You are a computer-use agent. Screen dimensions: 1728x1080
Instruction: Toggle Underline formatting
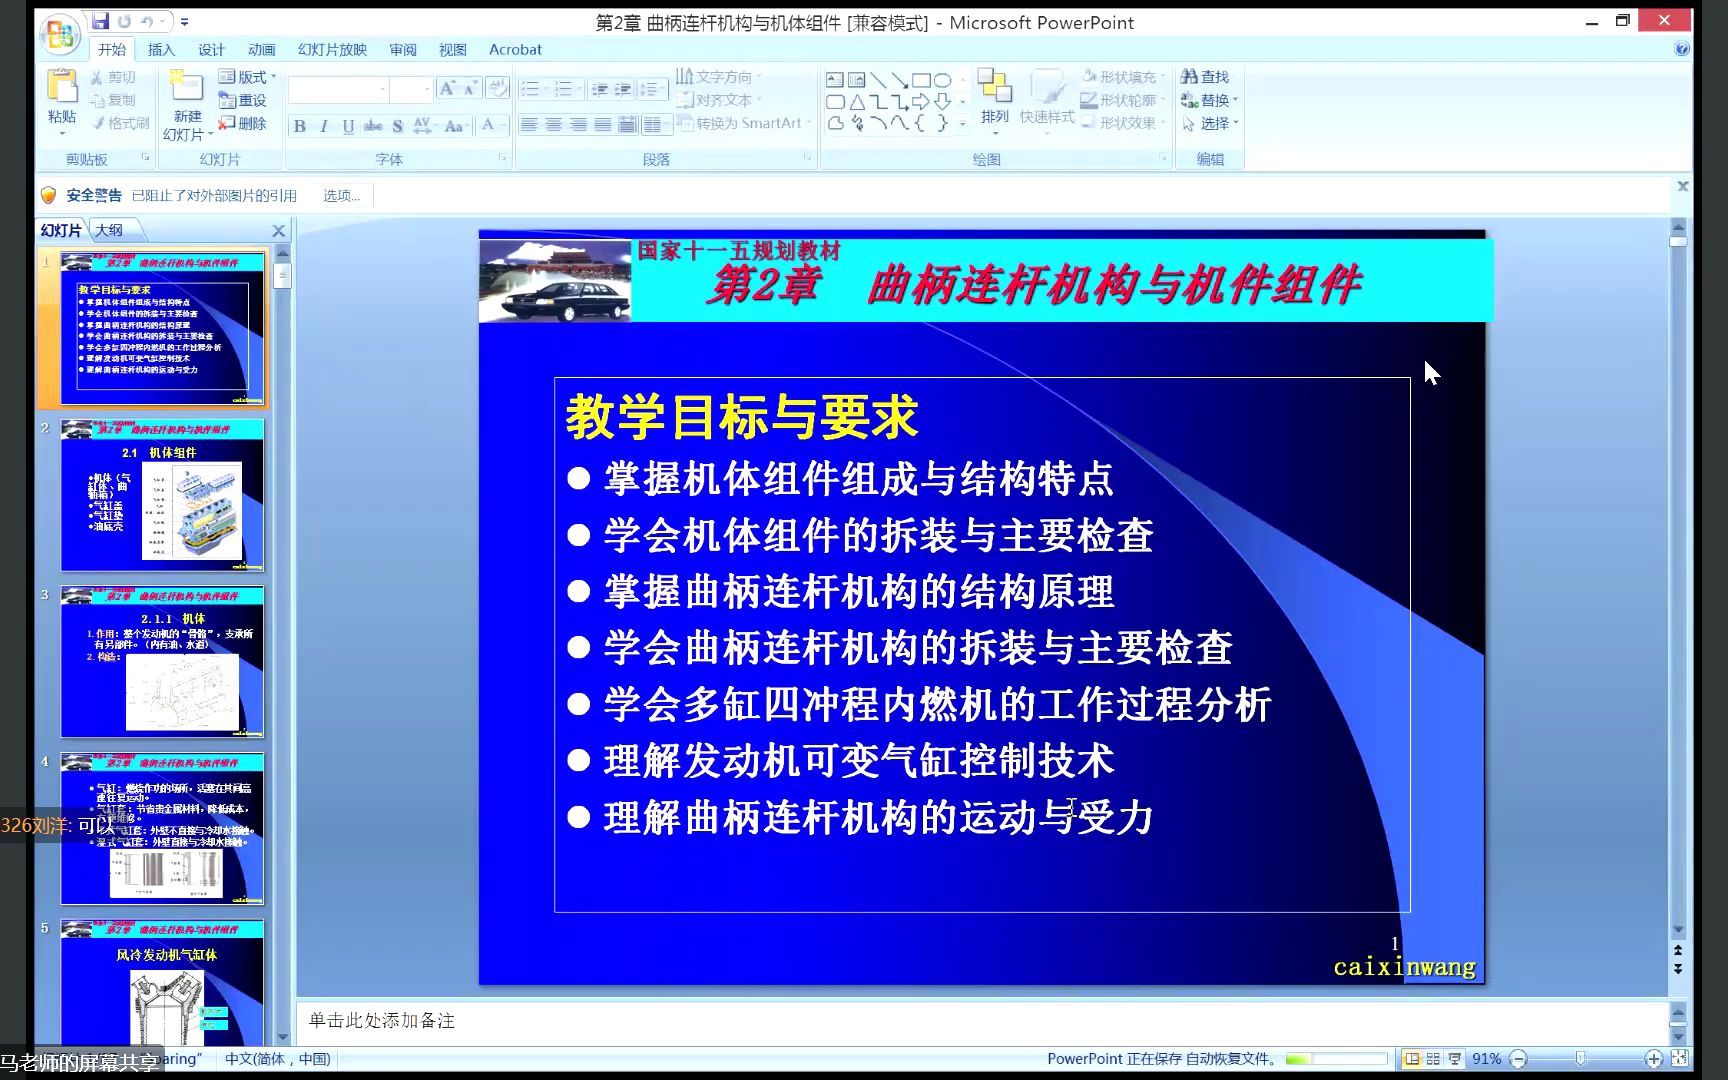tap(347, 126)
